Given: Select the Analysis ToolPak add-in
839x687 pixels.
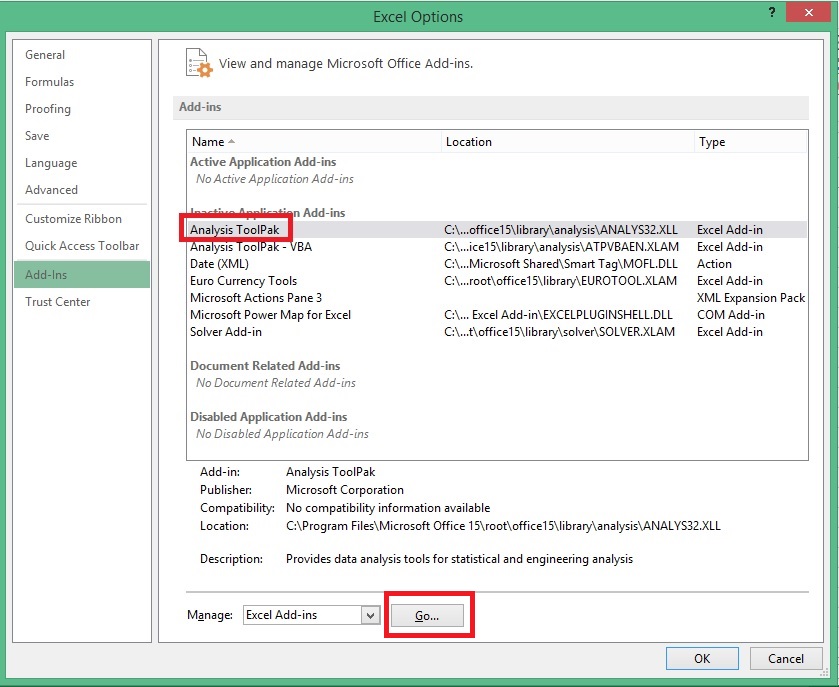Looking at the screenshot, I should [x=235, y=229].
